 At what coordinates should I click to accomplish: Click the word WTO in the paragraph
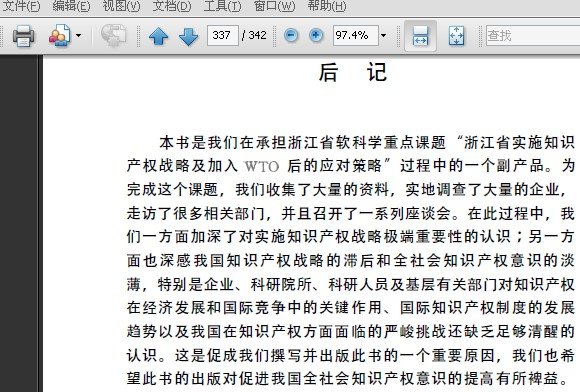pos(262,166)
